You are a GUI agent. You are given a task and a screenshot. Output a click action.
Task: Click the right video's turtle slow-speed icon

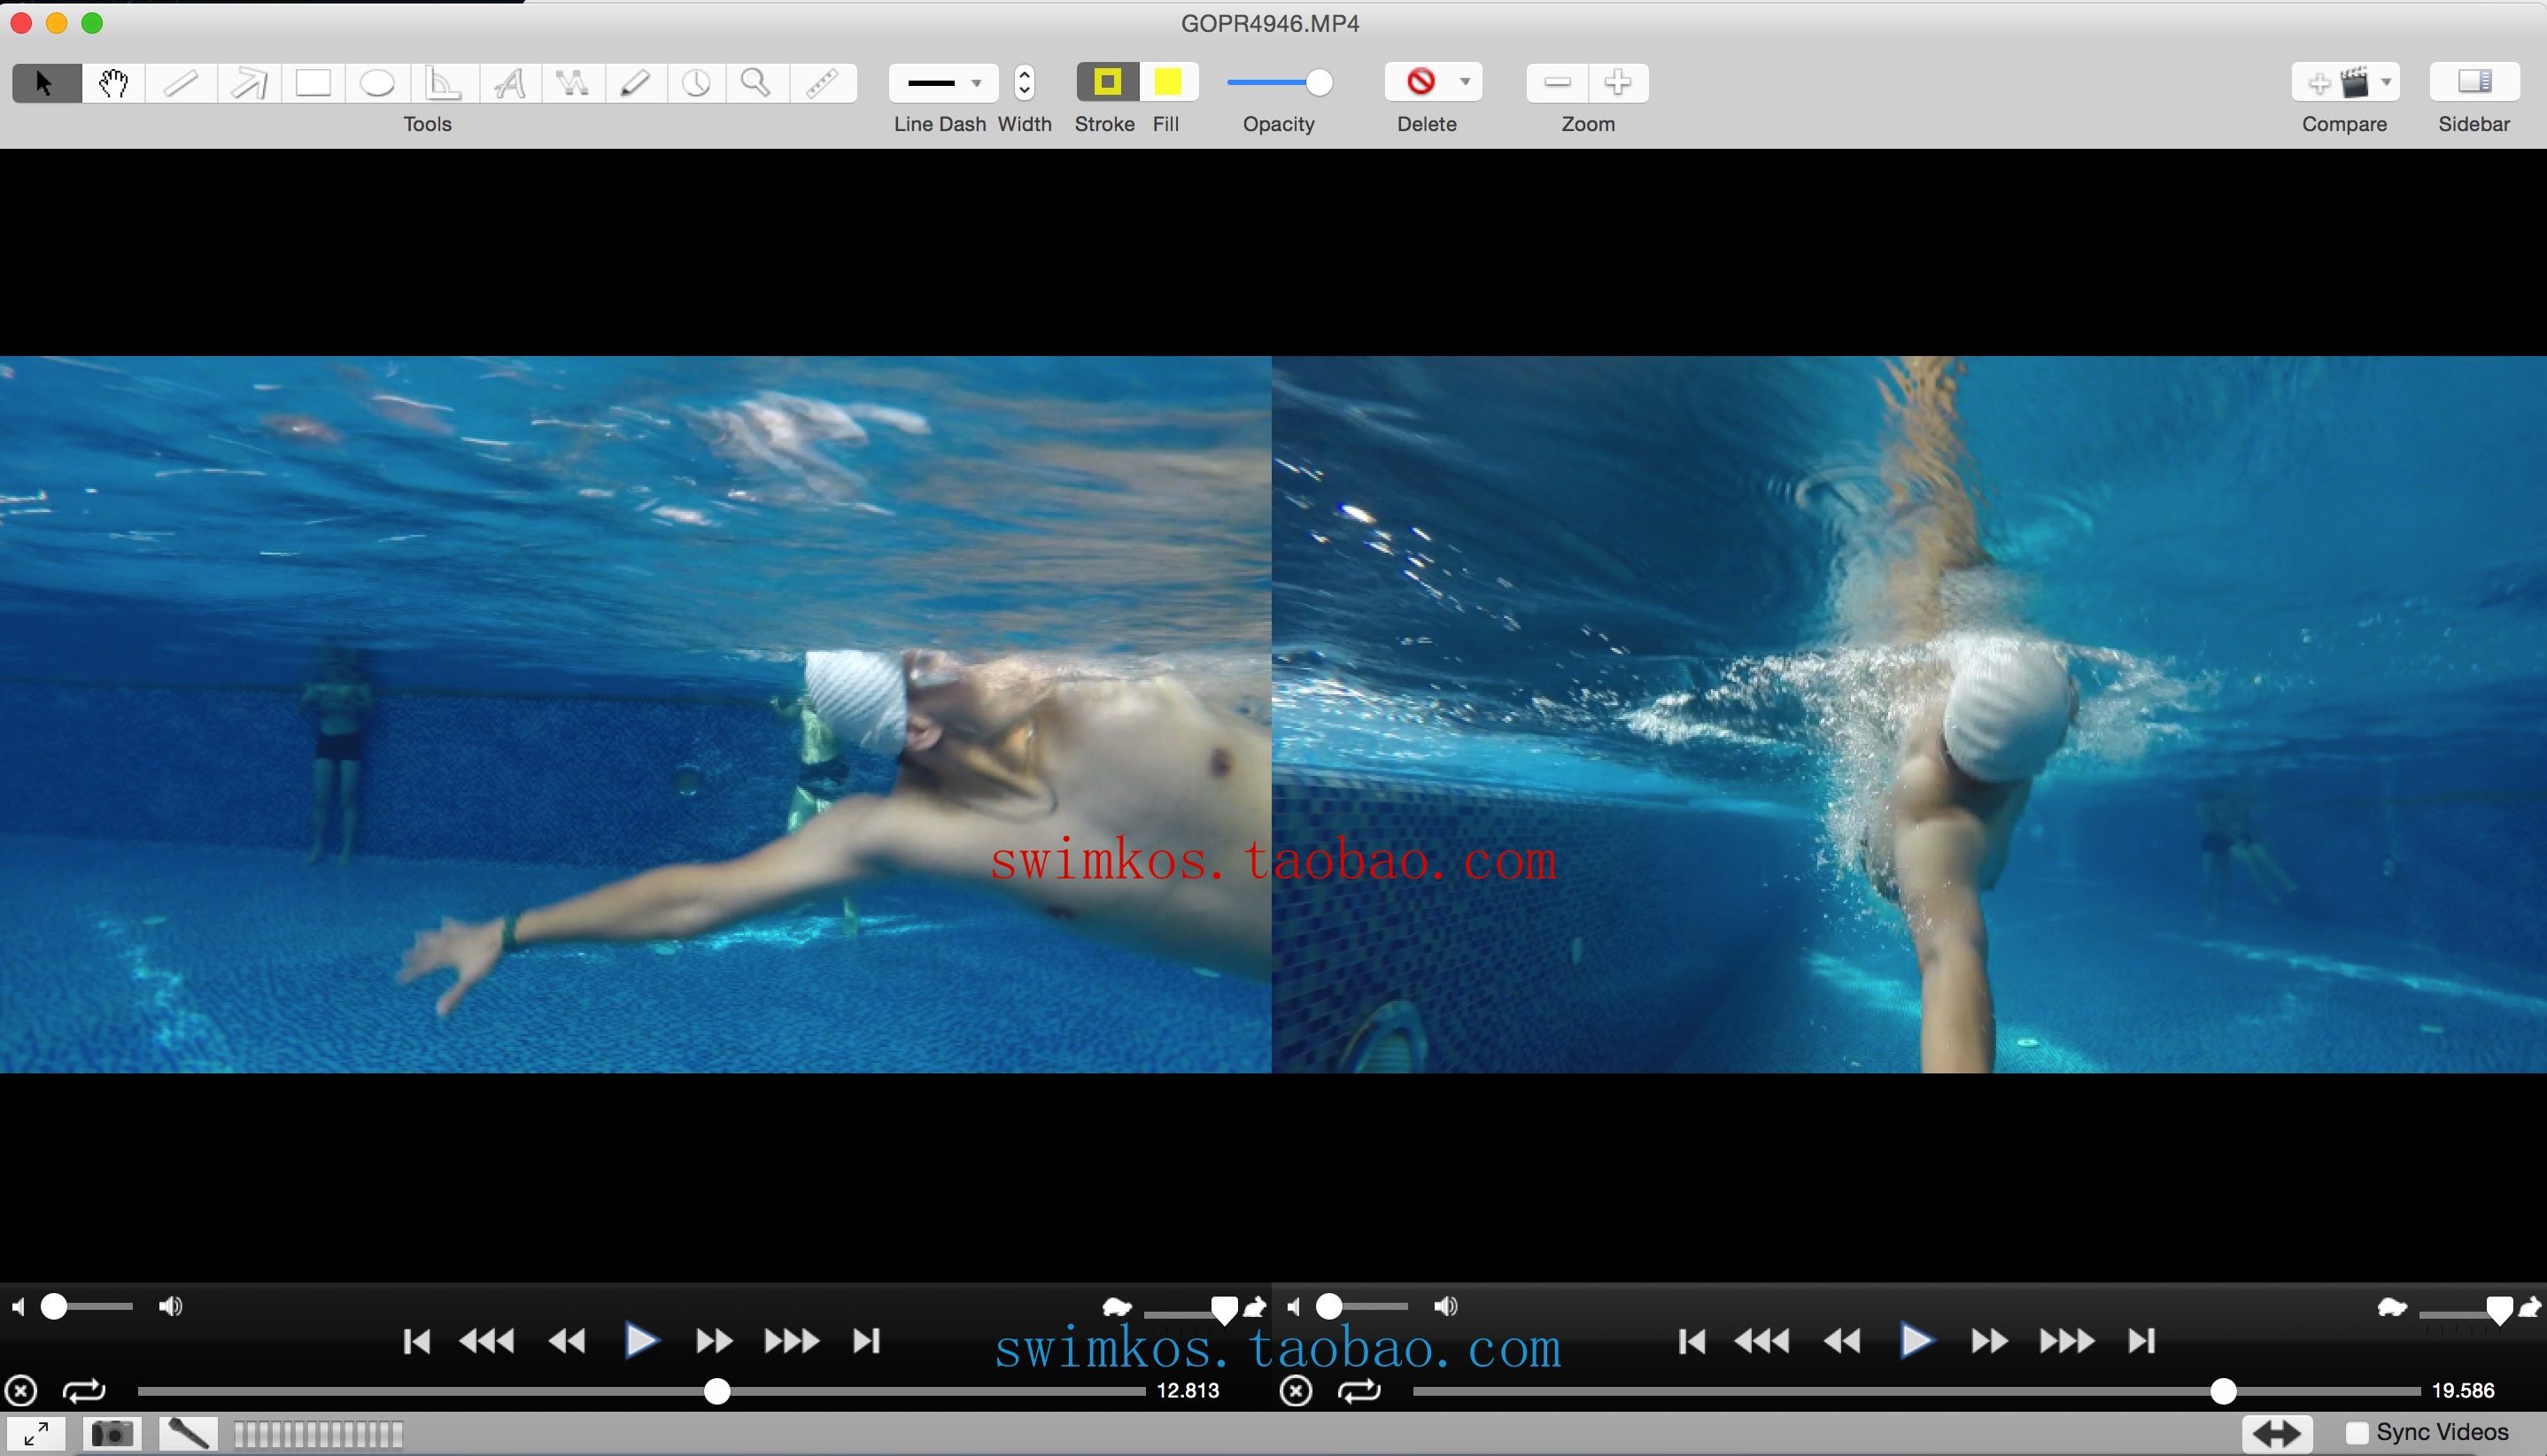[2391, 1307]
